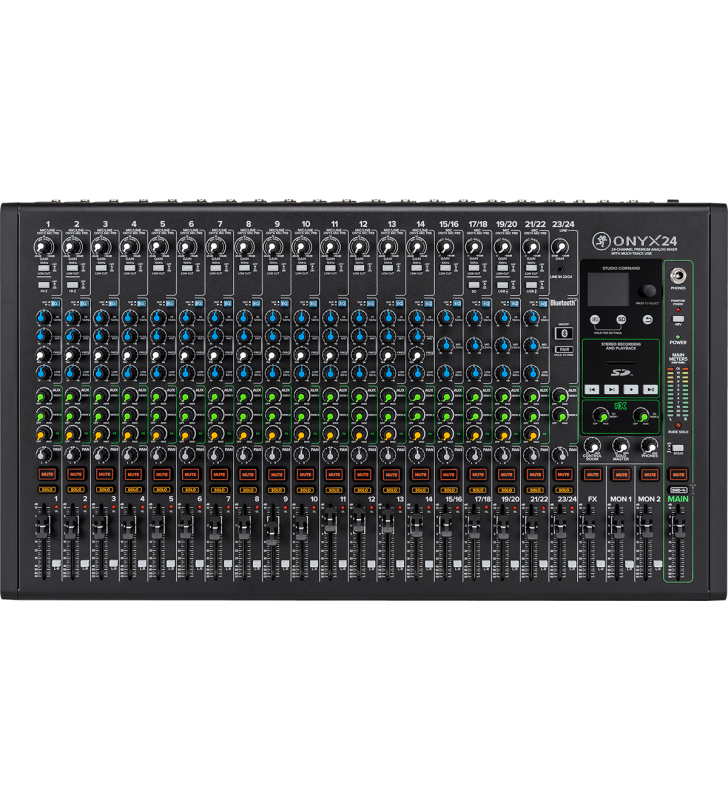Solo channel 8
728x800 pixels.
tap(248, 488)
